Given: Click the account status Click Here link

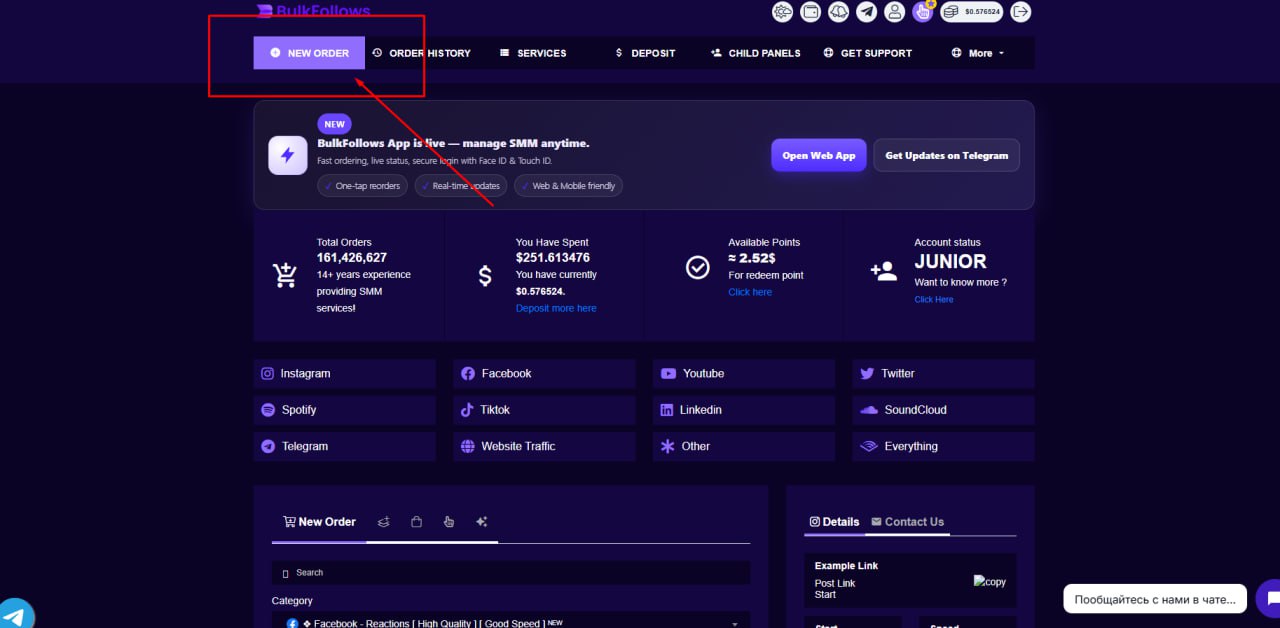Looking at the screenshot, I should click(x=934, y=299).
